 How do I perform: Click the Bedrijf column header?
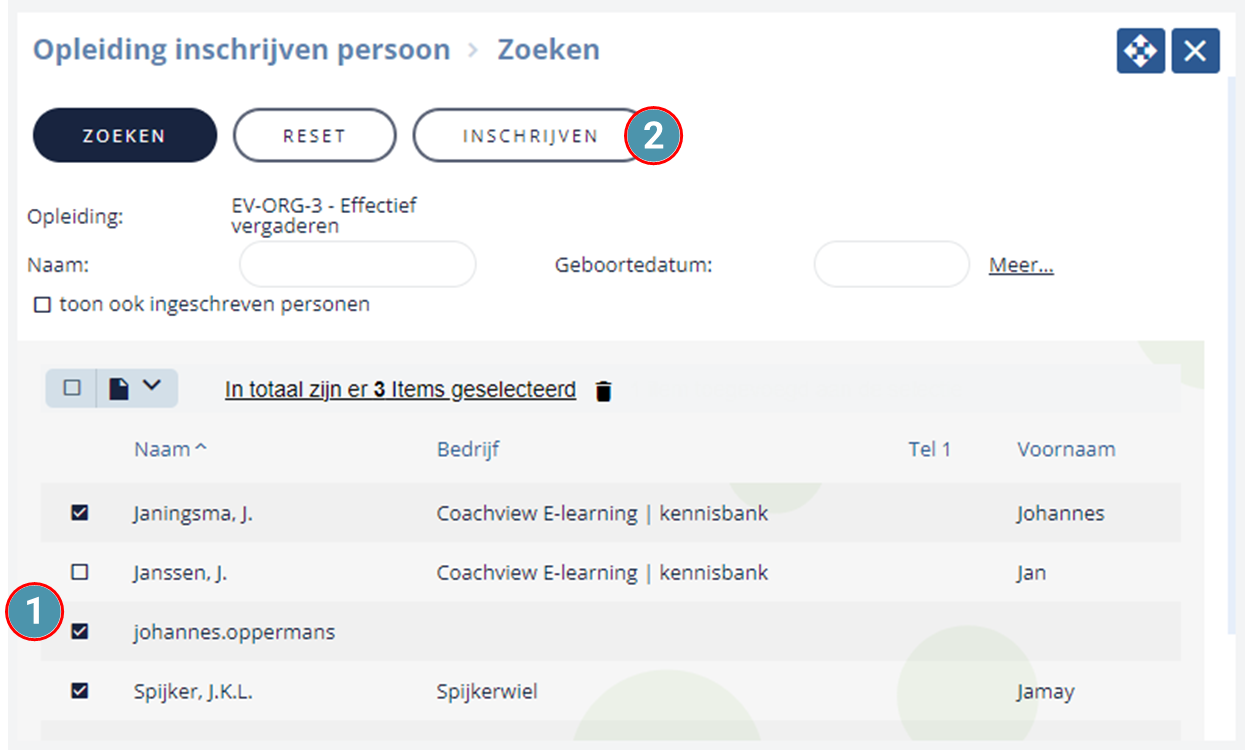point(468,449)
